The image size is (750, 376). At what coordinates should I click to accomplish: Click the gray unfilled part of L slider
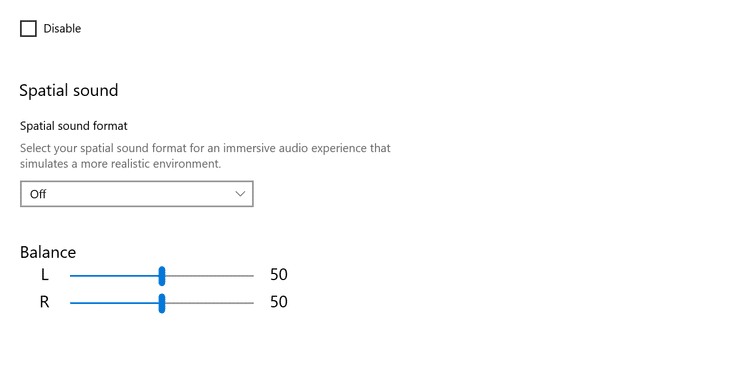209,276
